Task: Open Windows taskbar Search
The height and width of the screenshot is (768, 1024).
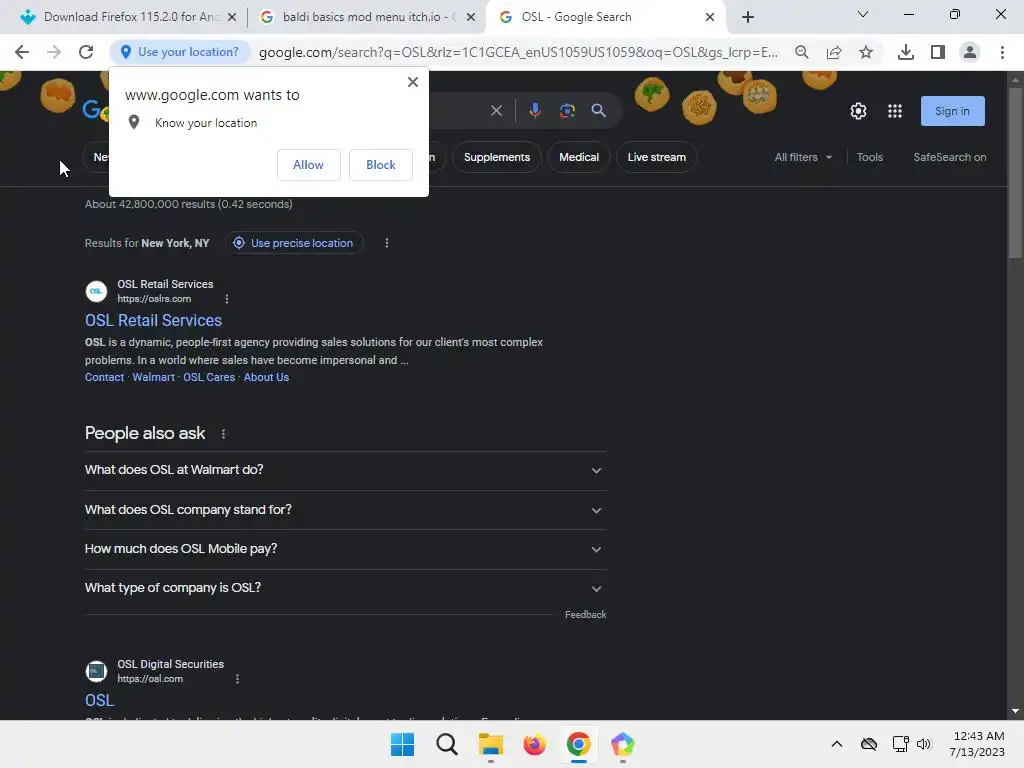Action: coord(447,744)
